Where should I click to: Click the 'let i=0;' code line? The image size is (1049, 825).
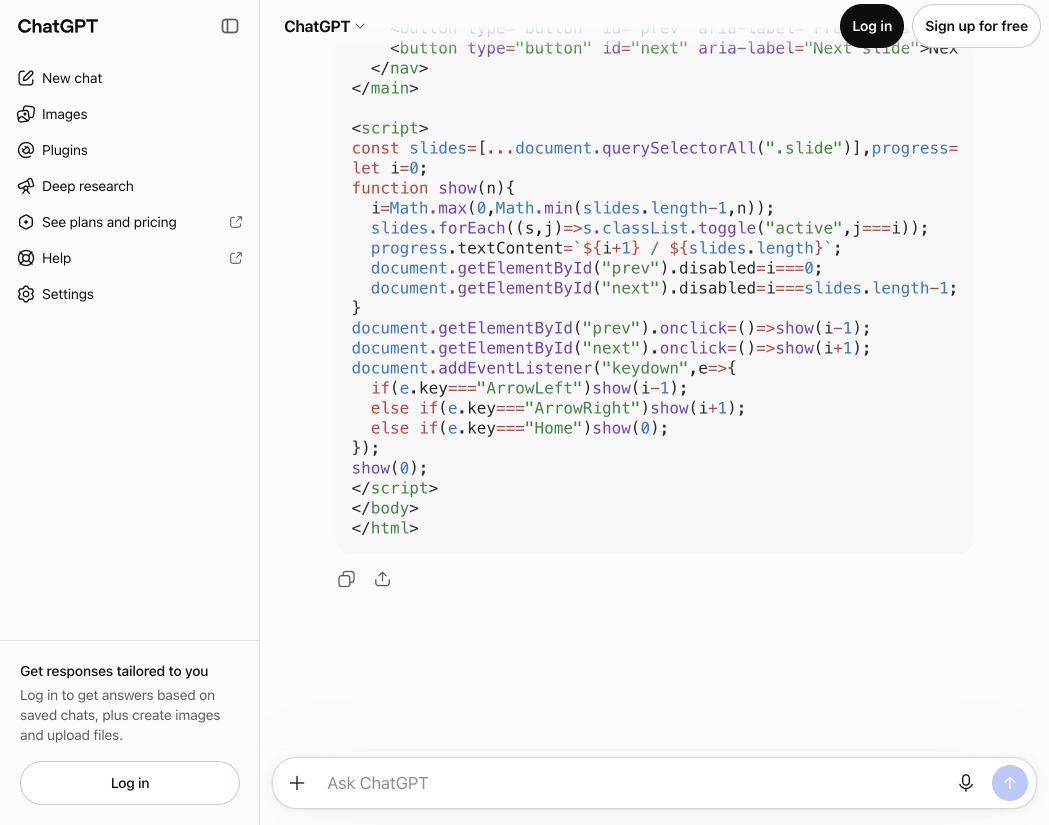coord(389,168)
